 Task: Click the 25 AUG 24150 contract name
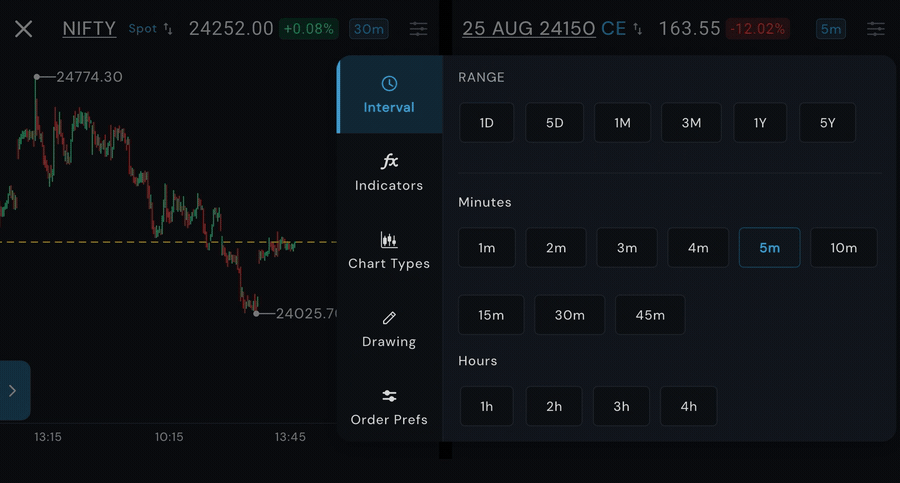(529, 29)
